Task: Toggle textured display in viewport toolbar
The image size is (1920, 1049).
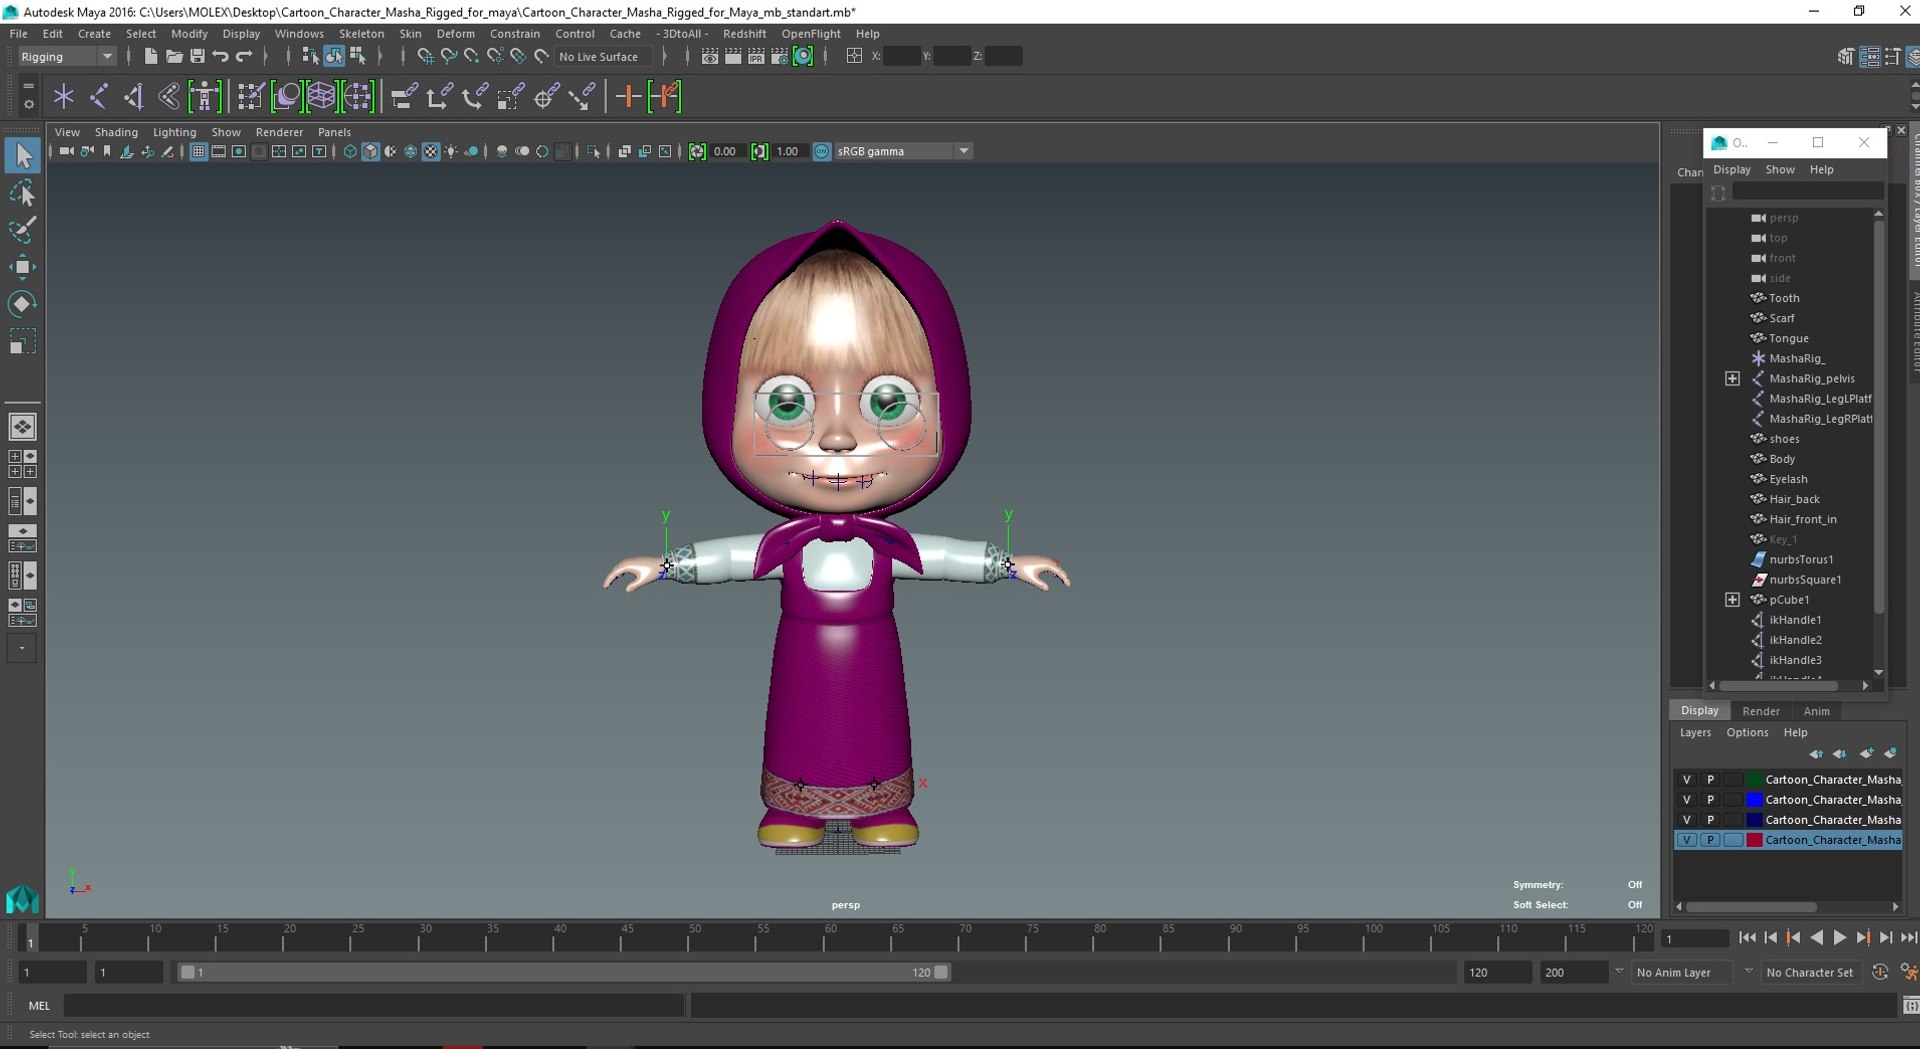Action: (x=431, y=151)
